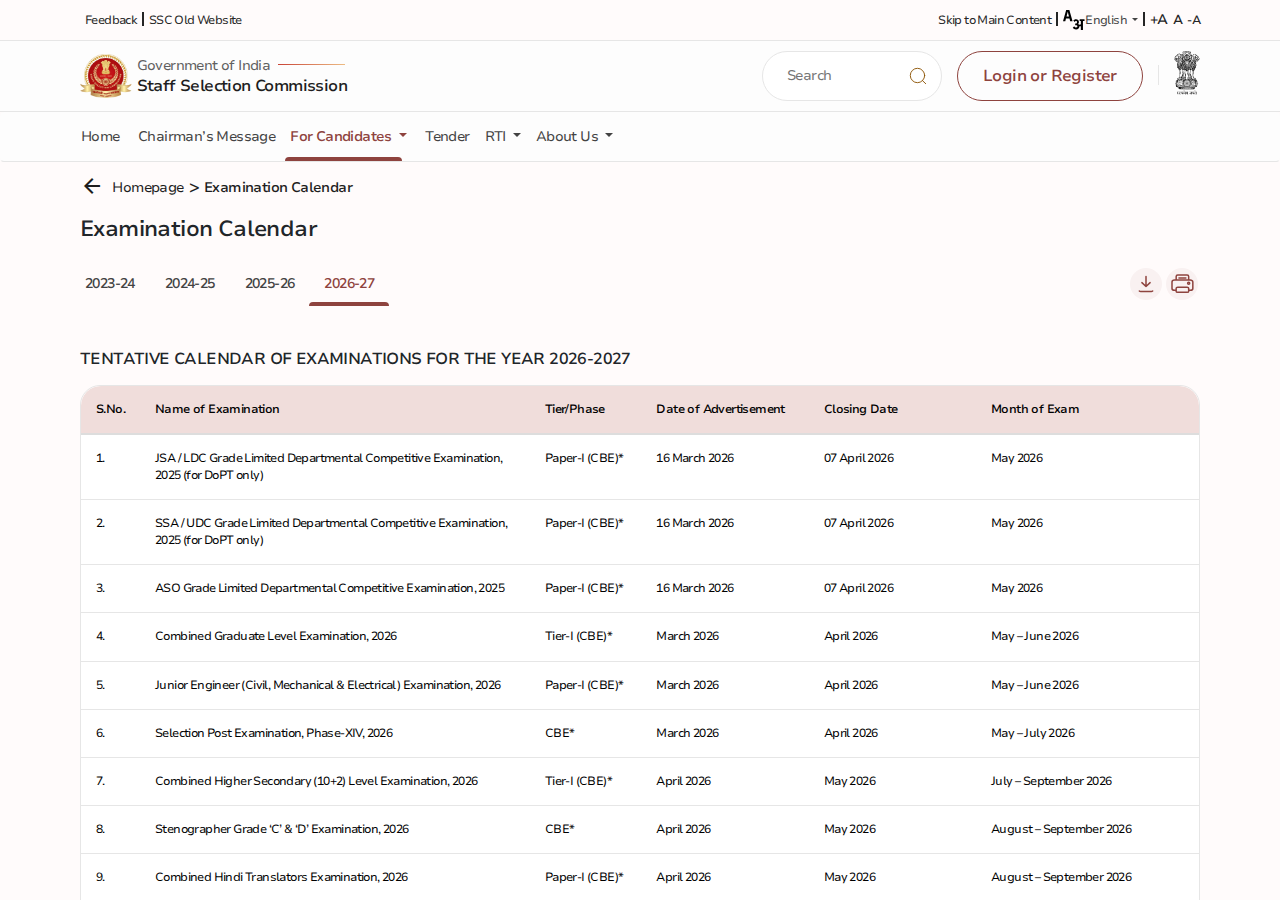Print the examination calendar
Image resolution: width=1280 pixels, height=900 pixels.
[x=1182, y=284]
